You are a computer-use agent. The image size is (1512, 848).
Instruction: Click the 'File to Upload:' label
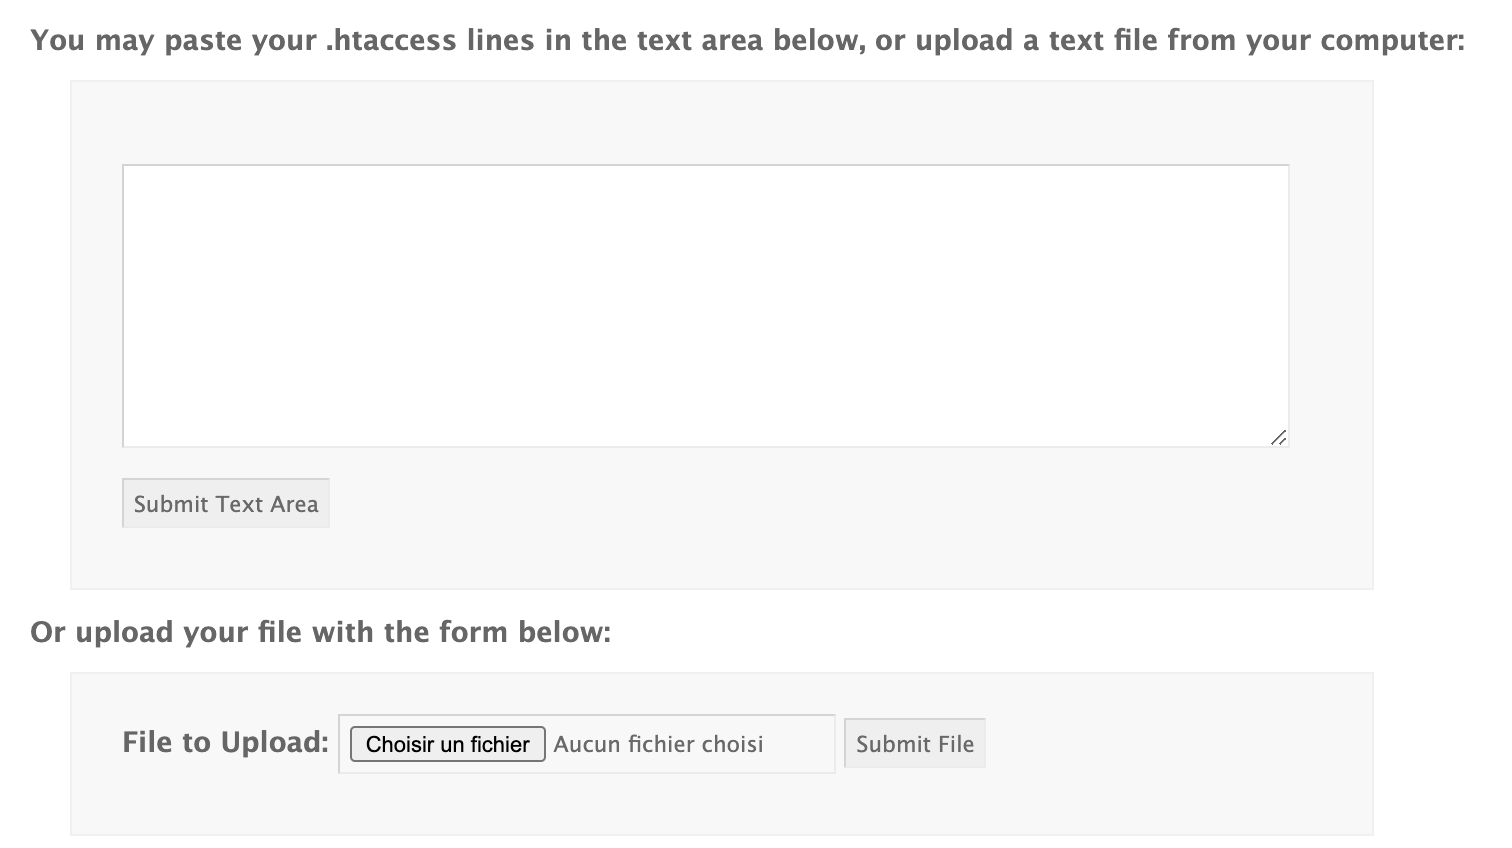225,742
